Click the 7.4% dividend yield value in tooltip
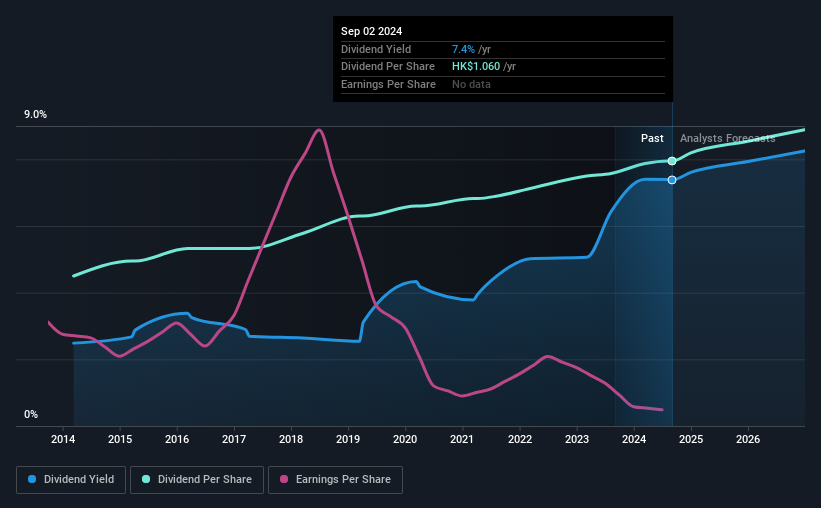 click(x=463, y=49)
